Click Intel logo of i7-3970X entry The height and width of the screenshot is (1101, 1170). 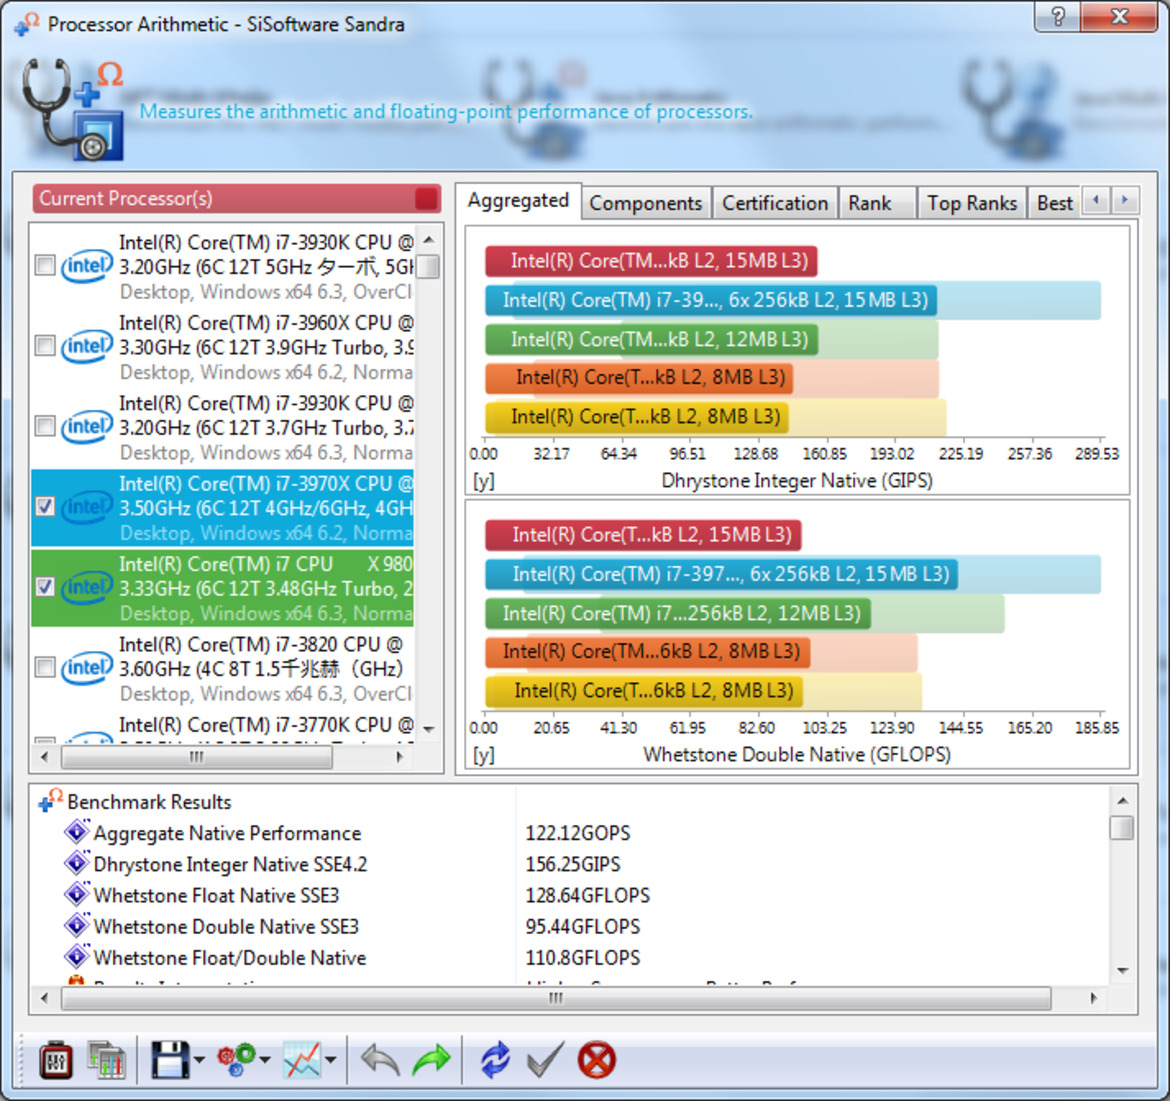click(87, 507)
